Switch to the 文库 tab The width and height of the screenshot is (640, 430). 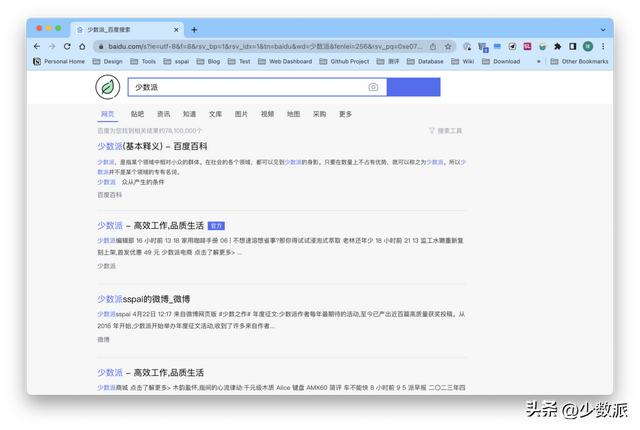216,114
